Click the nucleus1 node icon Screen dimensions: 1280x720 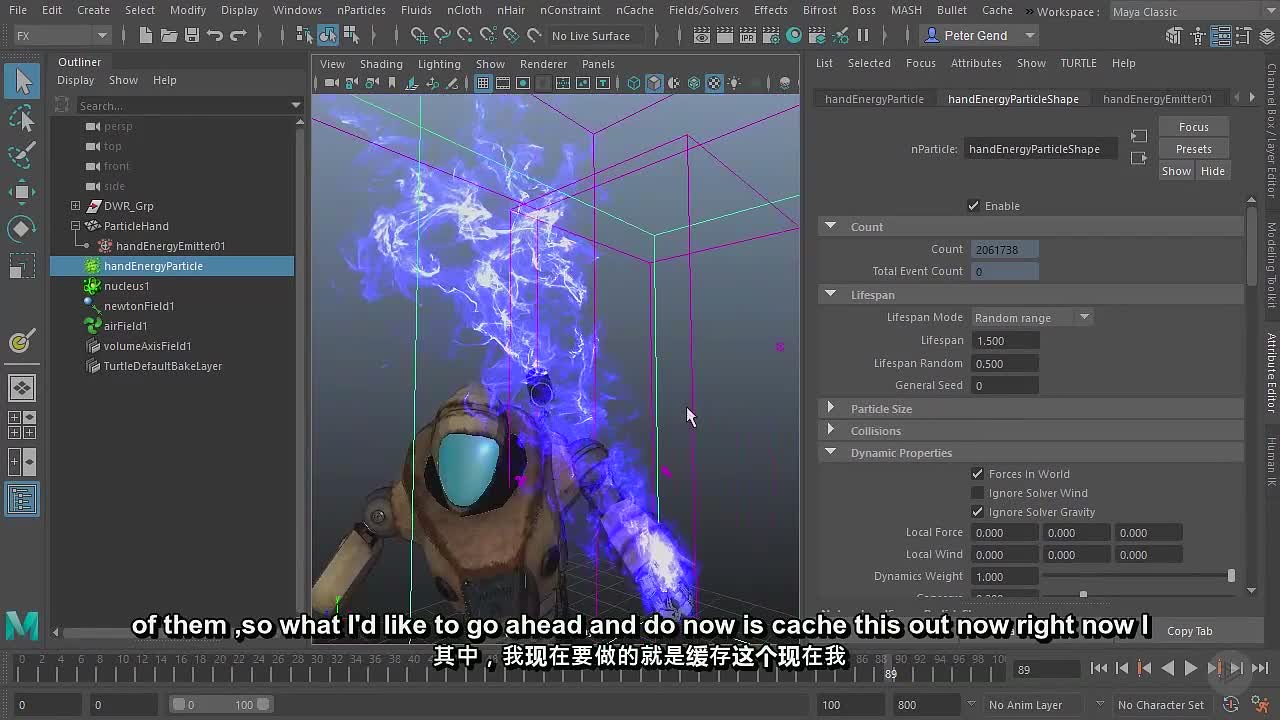coord(92,286)
